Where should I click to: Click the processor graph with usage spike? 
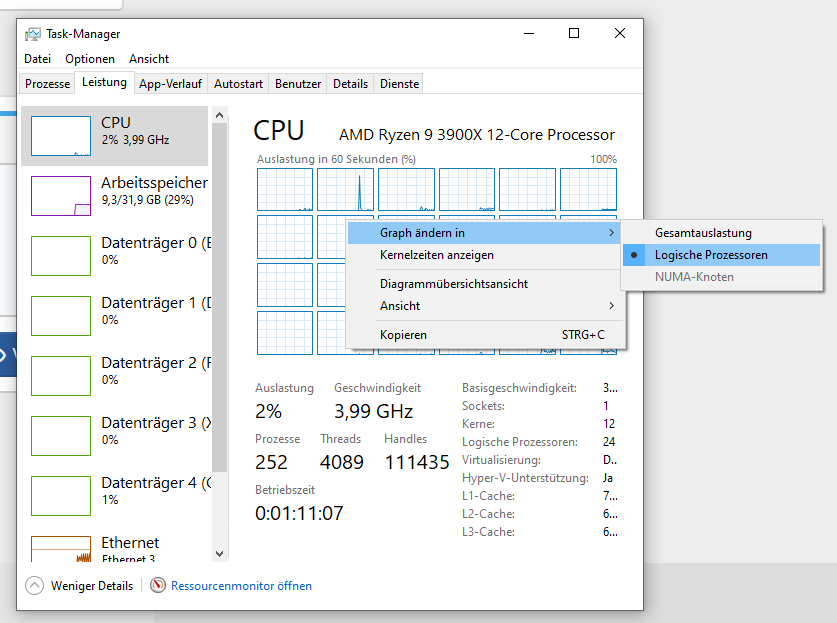point(345,190)
